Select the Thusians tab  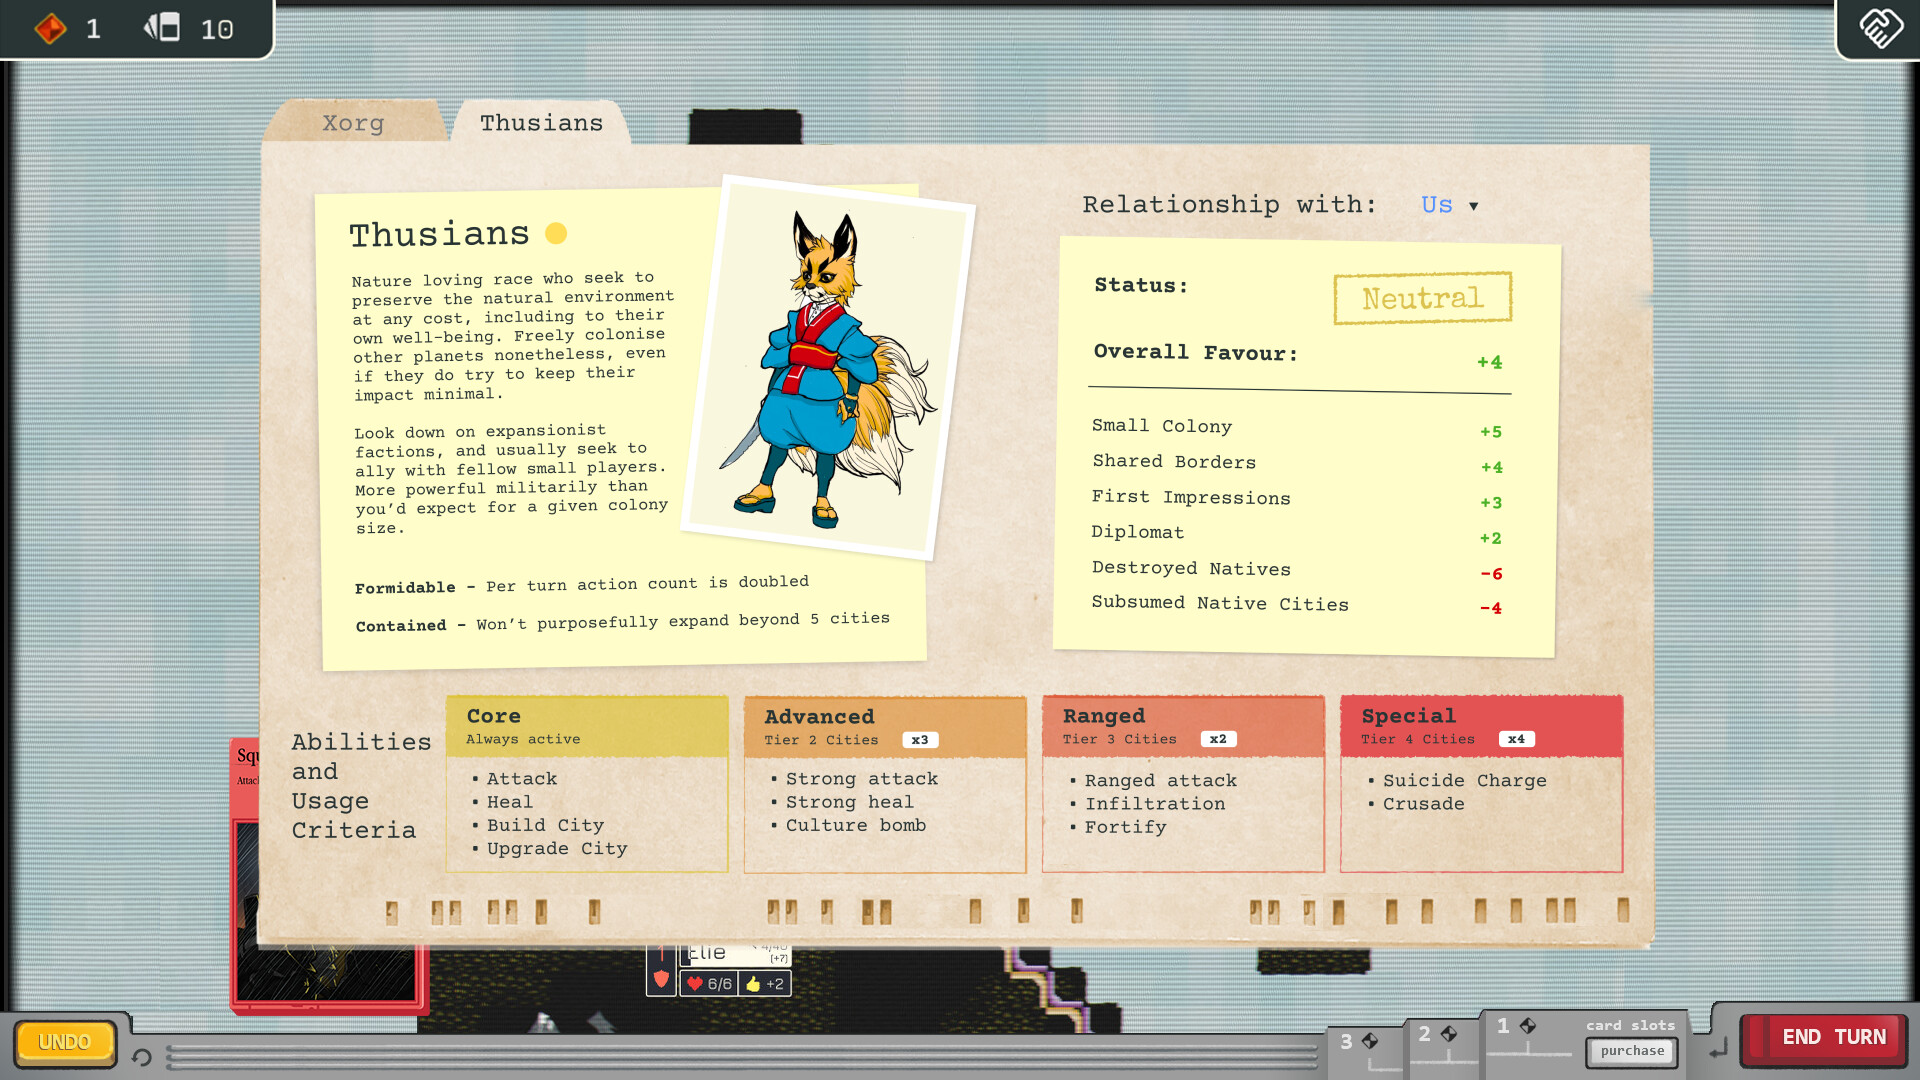tap(540, 122)
